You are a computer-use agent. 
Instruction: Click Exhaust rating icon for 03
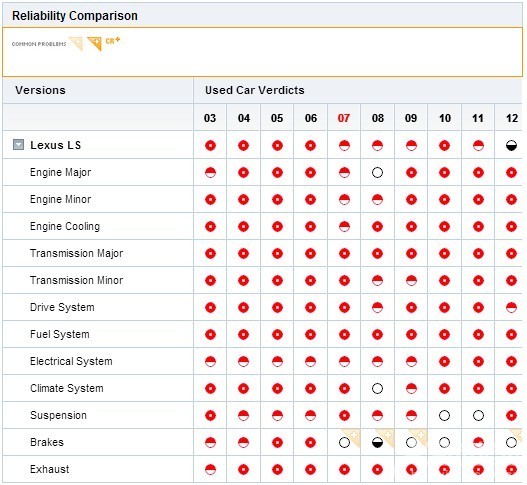click(x=210, y=470)
